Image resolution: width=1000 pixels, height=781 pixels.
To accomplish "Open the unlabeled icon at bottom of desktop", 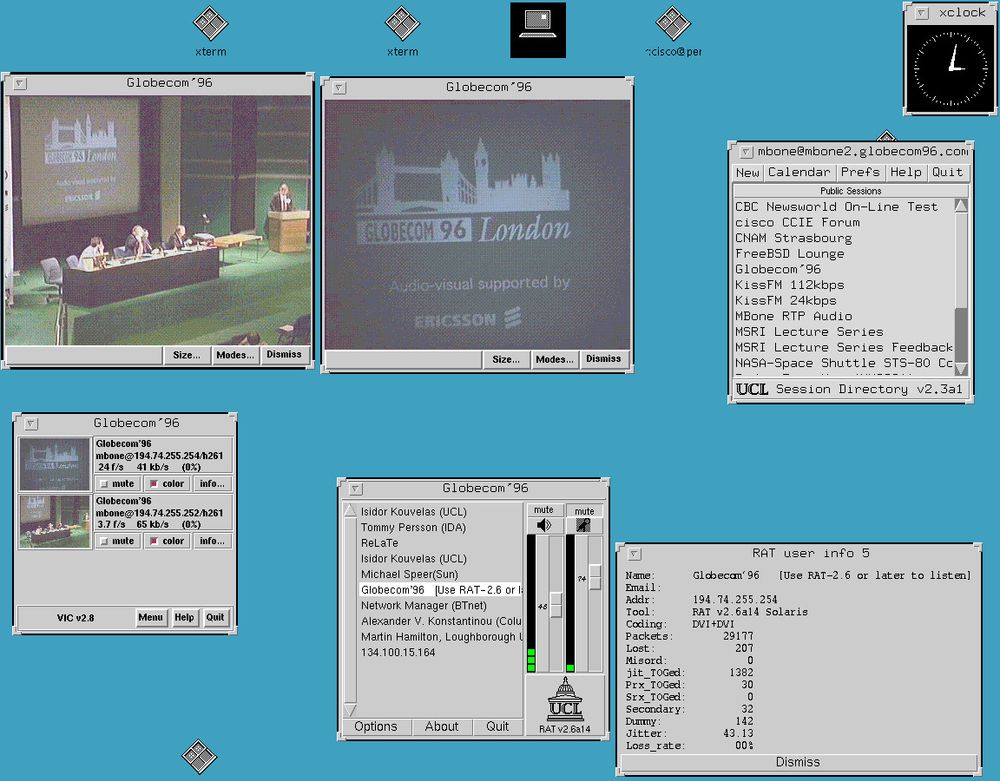I will [199, 757].
